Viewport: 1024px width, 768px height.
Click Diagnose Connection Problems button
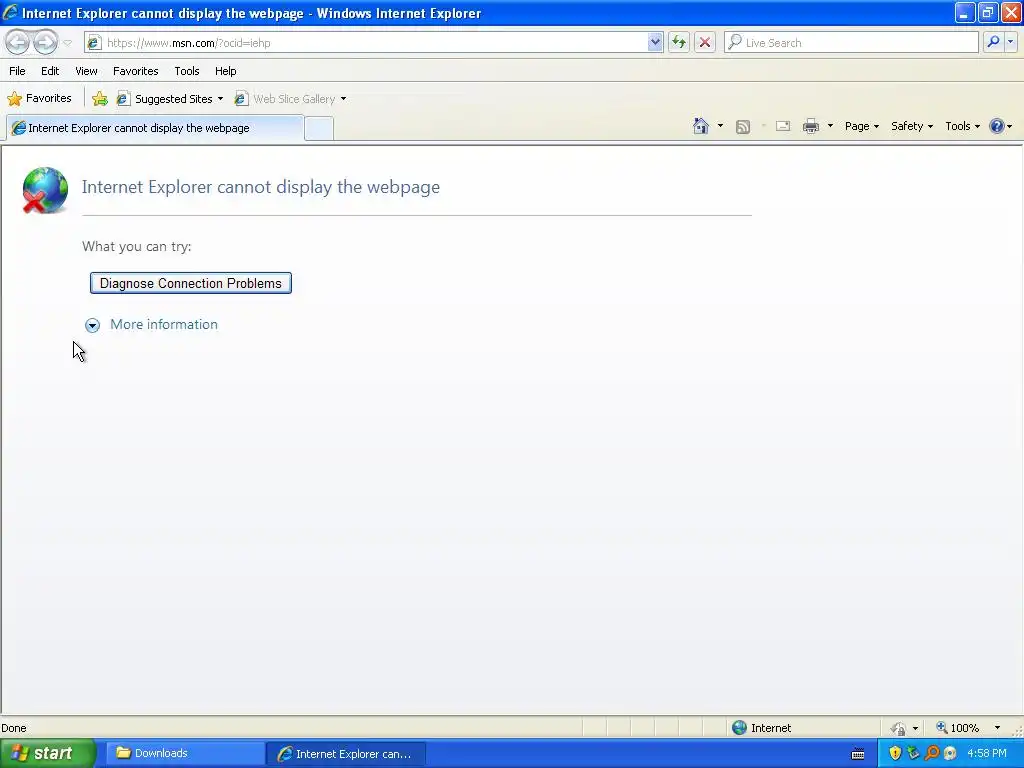191,283
